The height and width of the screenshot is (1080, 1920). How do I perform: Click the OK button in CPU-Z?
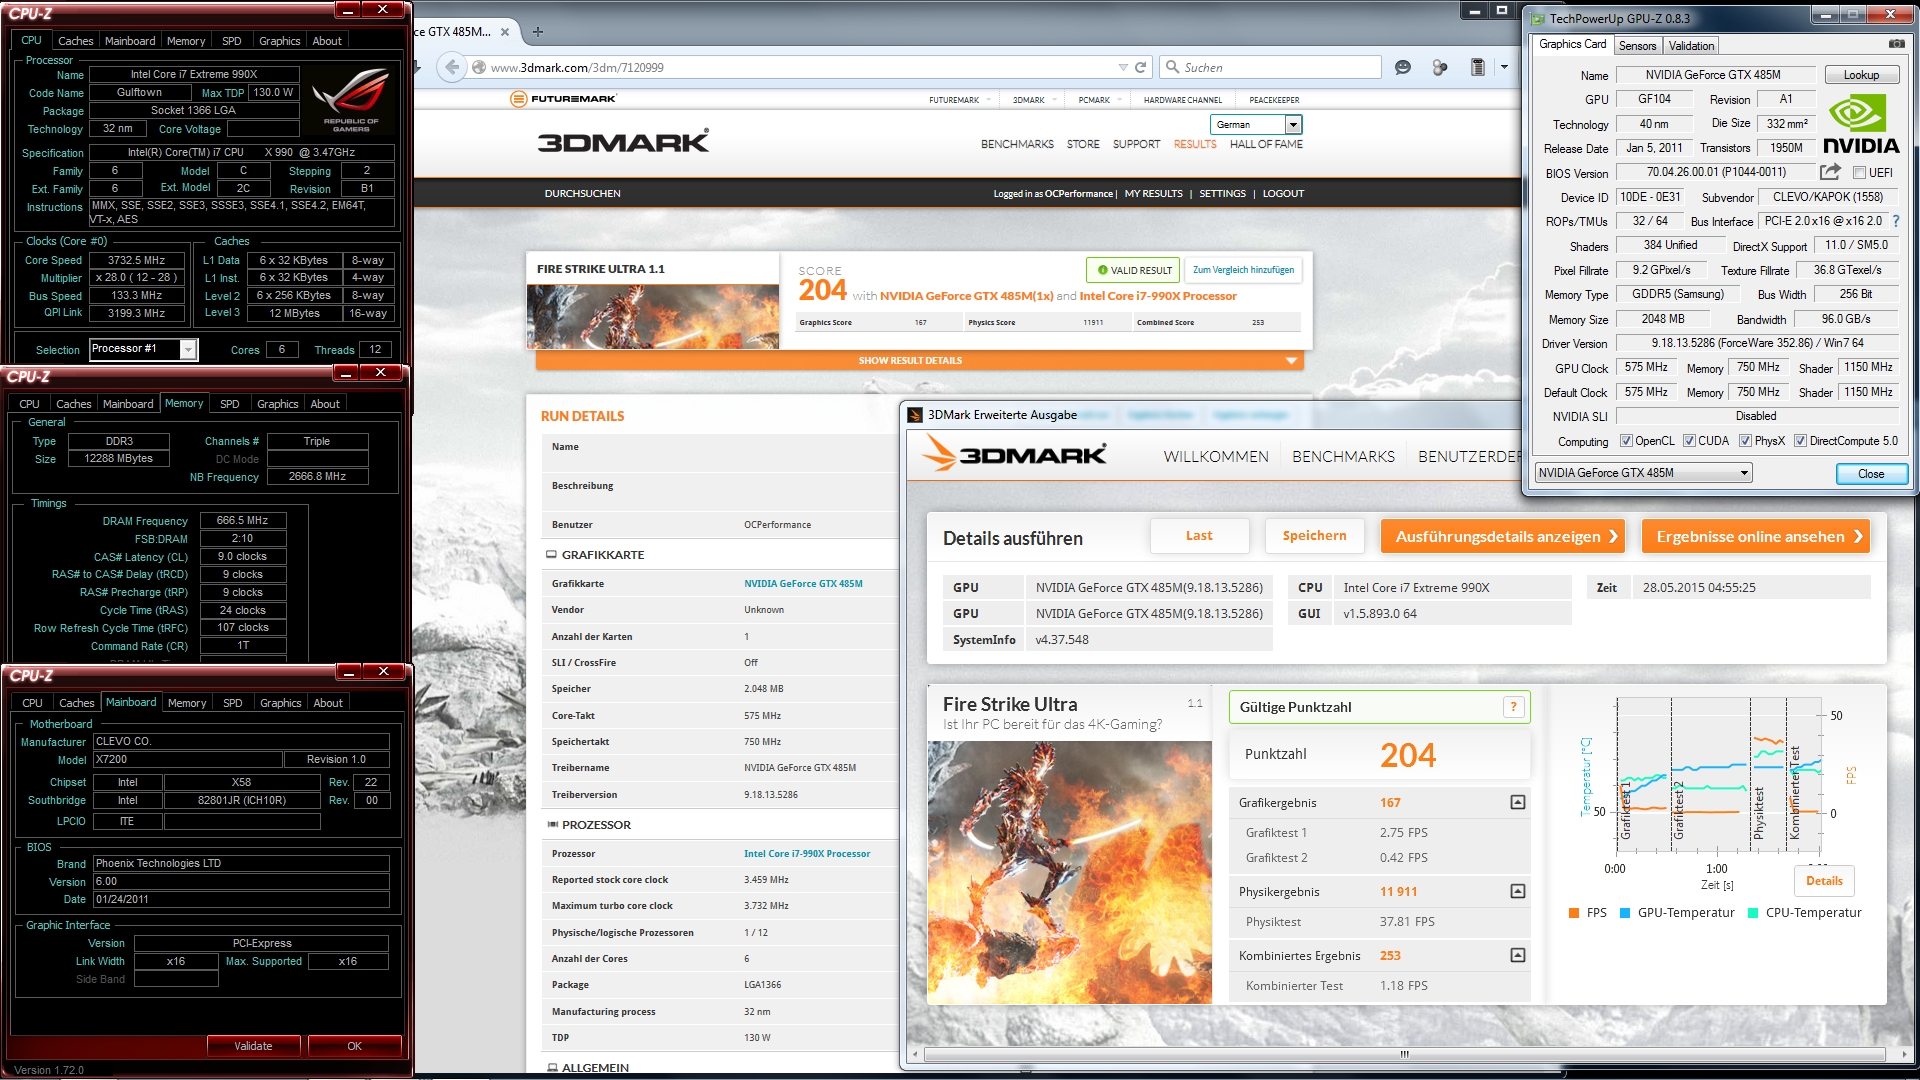point(354,1046)
